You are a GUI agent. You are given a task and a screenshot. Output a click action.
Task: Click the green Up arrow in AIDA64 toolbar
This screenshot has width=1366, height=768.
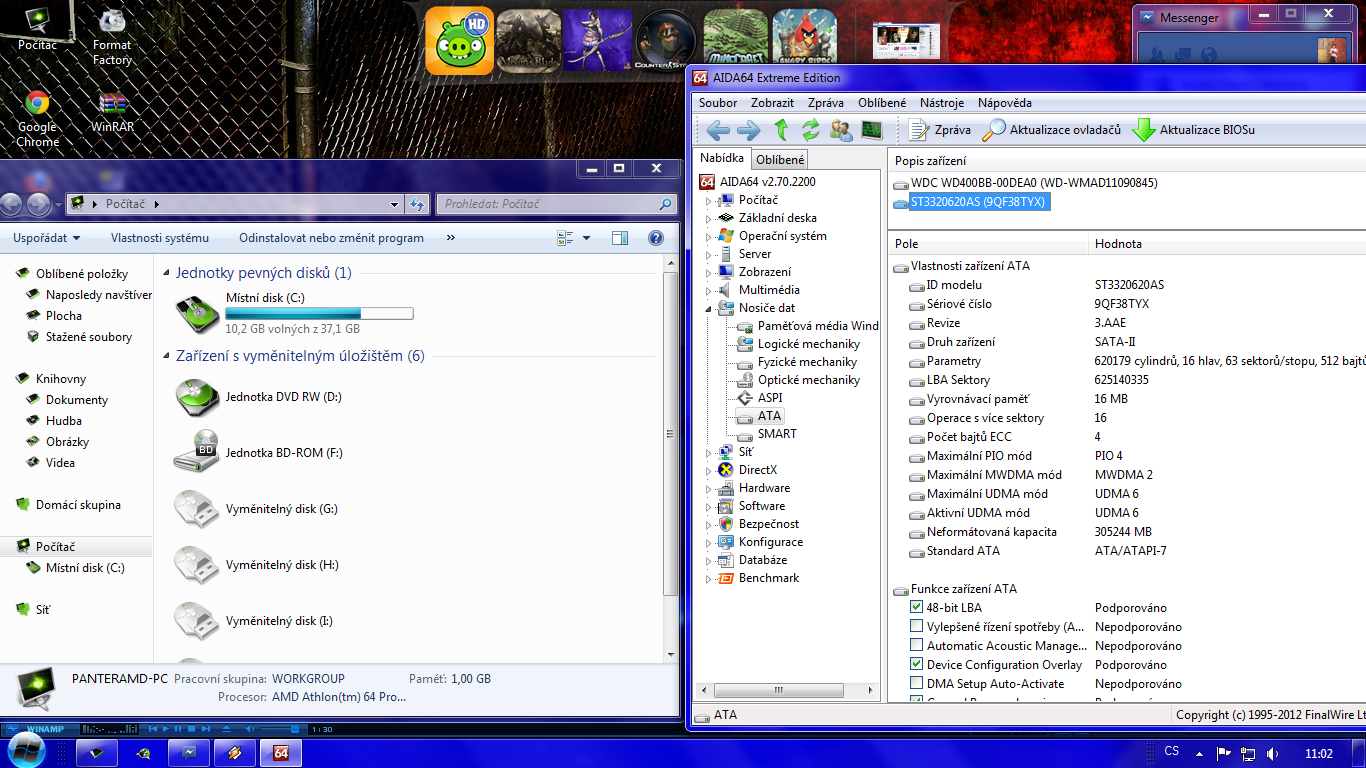[x=781, y=130]
